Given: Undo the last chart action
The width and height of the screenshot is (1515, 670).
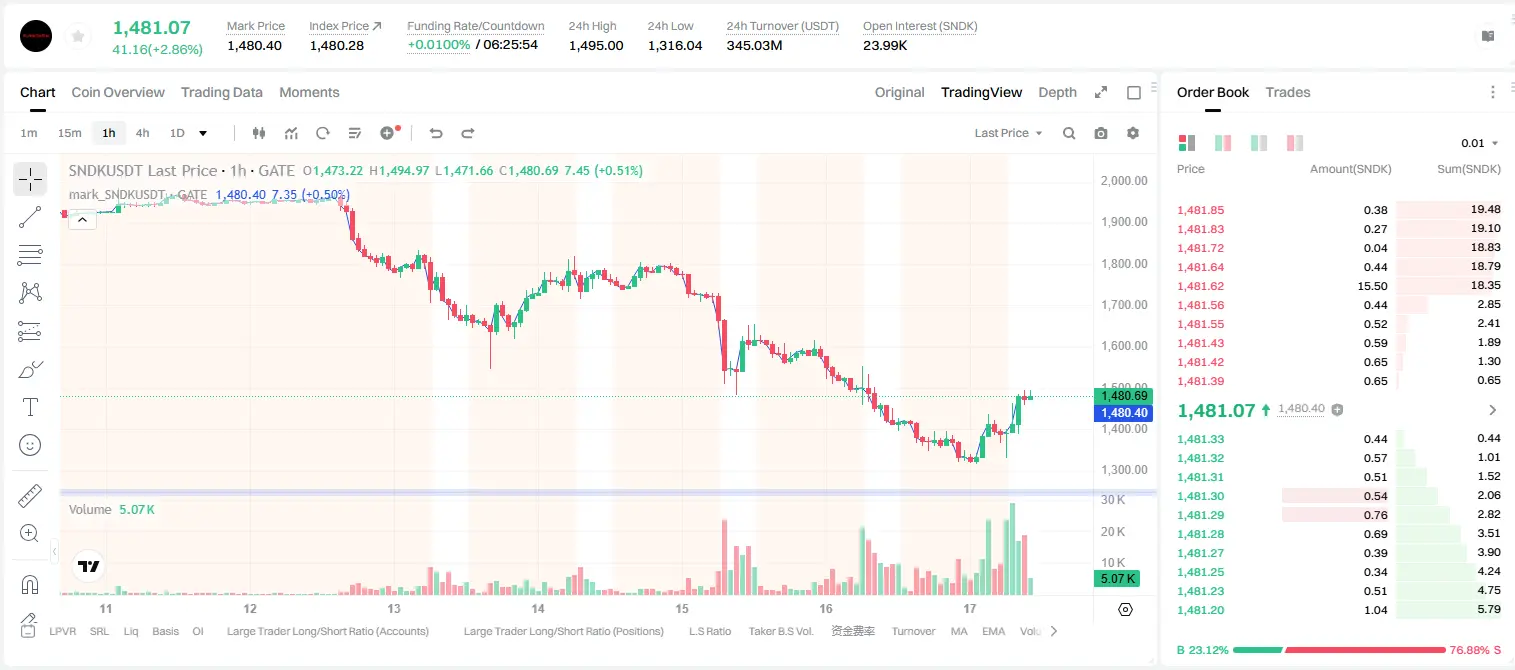Looking at the screenshot, I should [435, 133].
